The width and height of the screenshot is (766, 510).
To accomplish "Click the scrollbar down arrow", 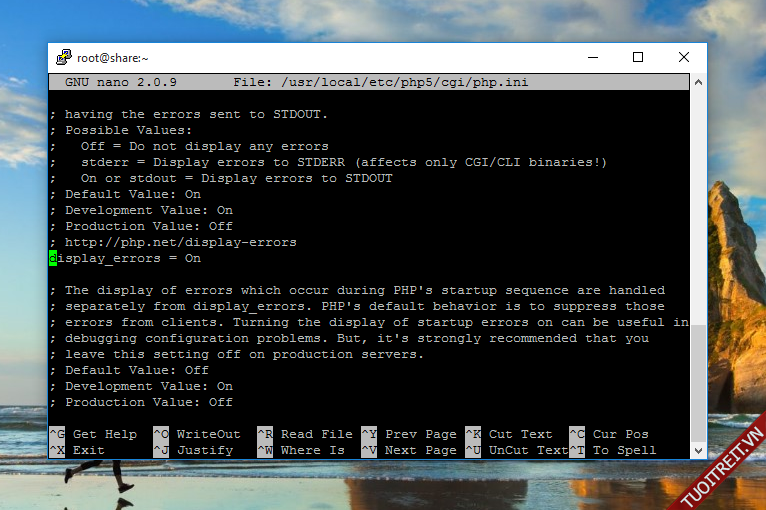I will click(698, 450).
